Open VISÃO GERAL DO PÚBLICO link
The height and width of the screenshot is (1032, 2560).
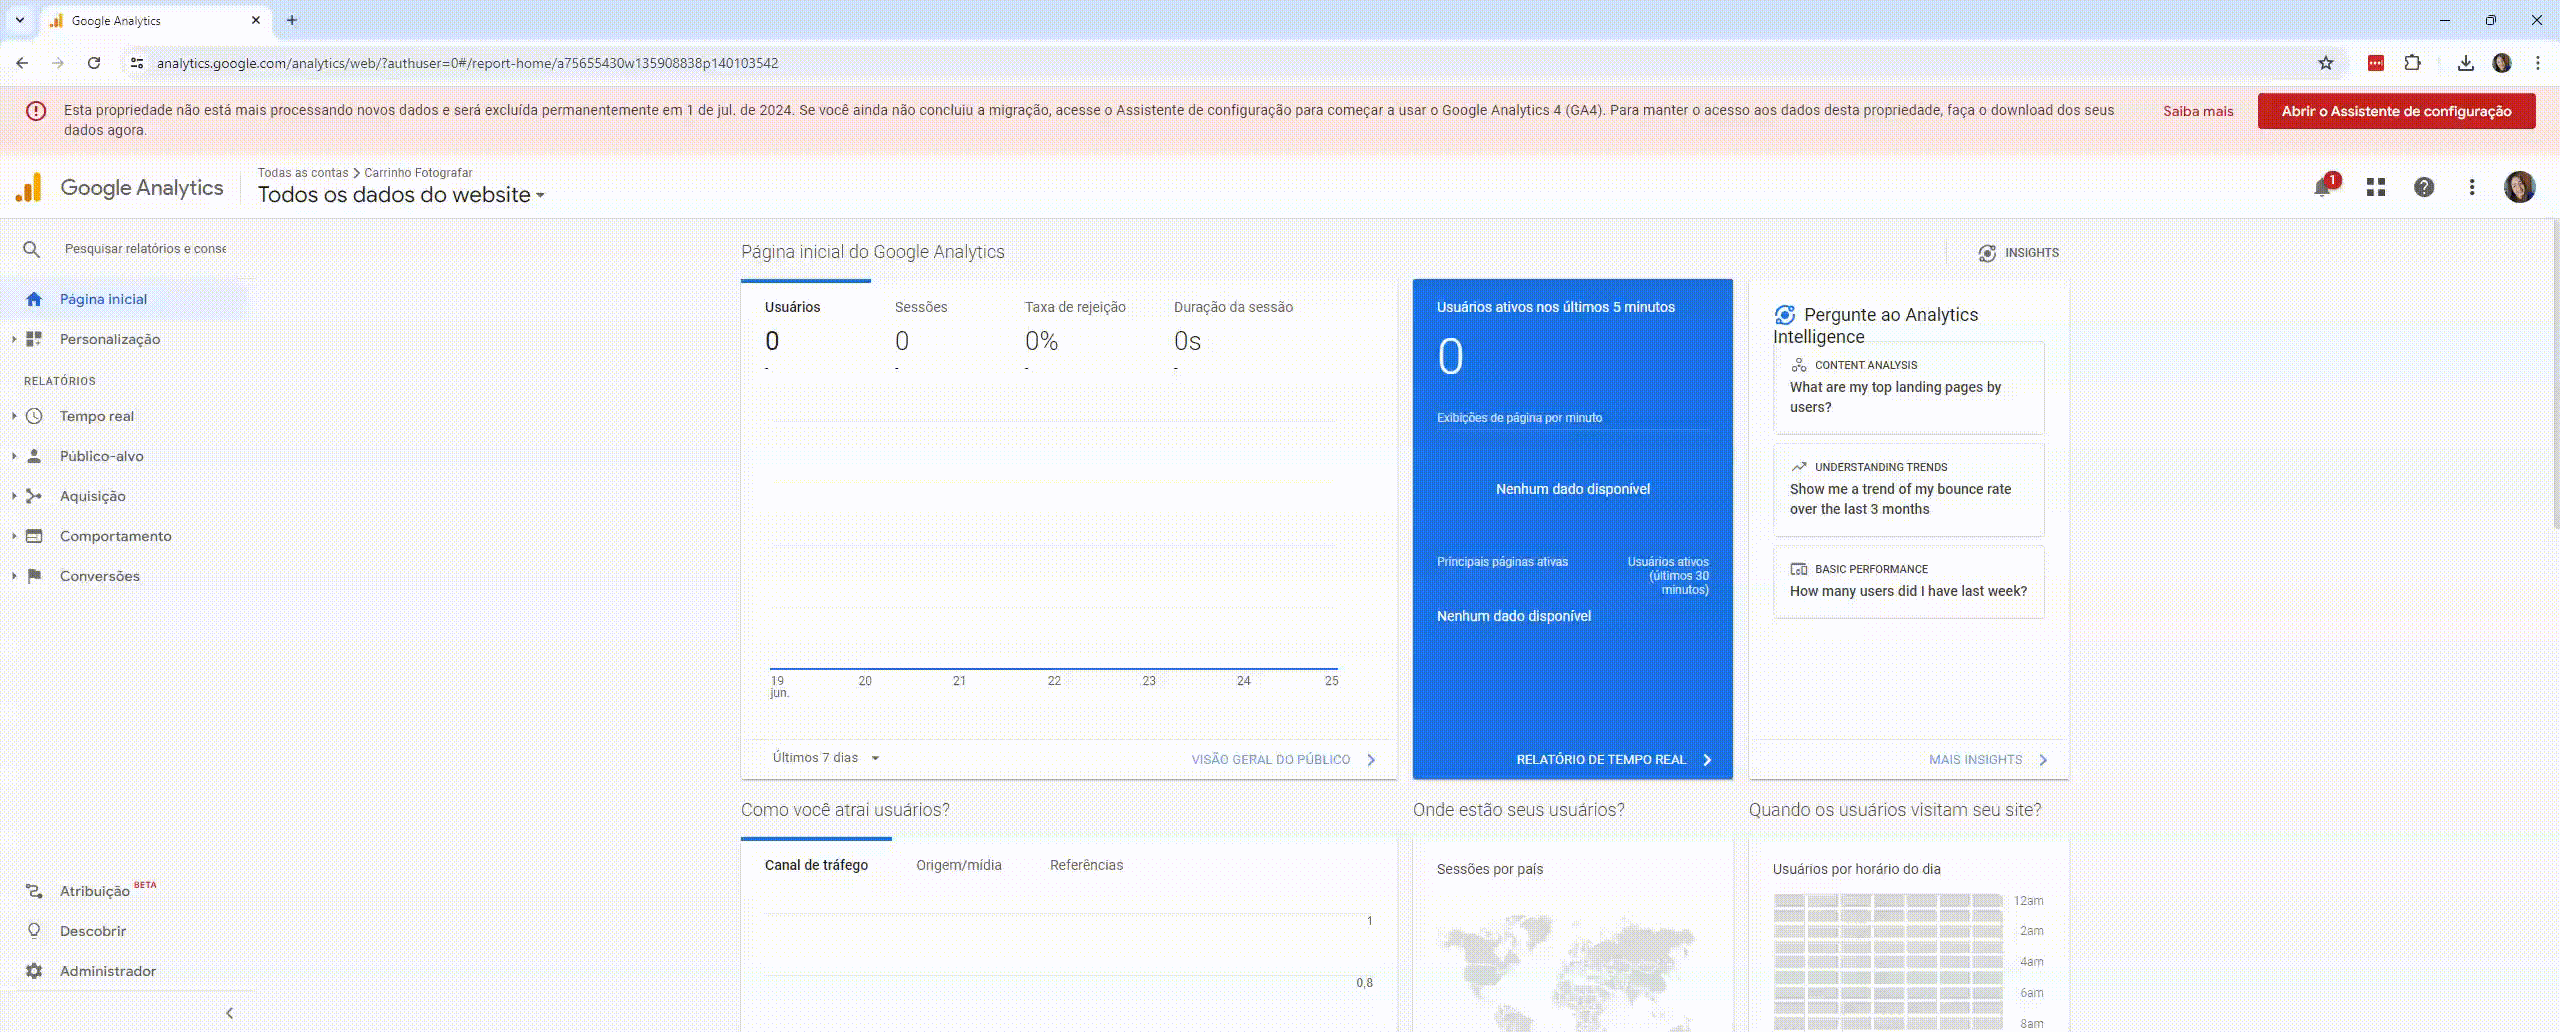(1283, 760)
